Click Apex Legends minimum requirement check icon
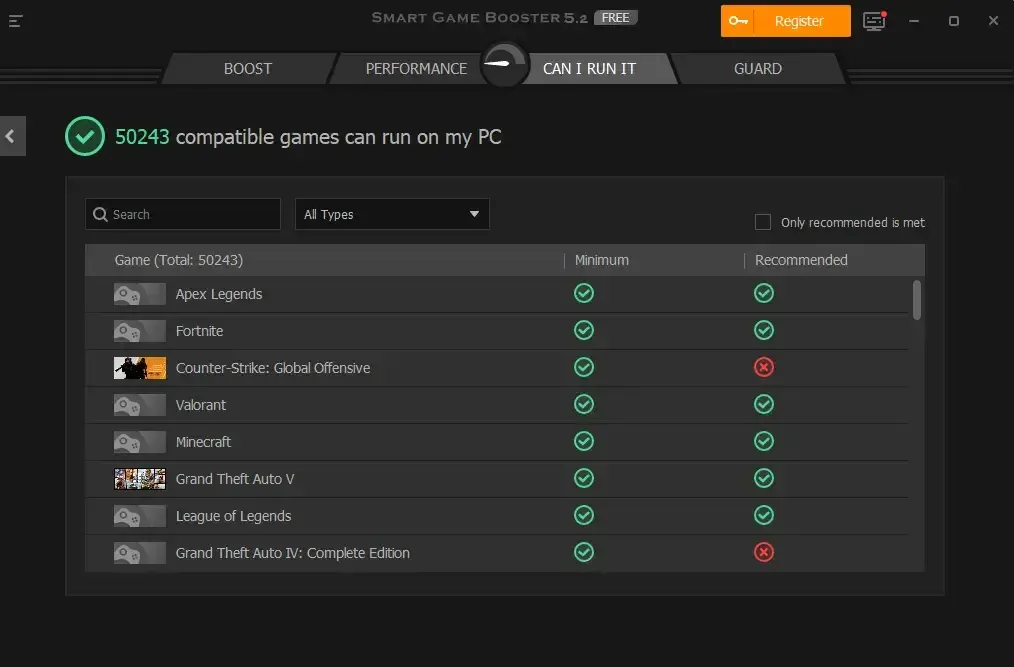The height and width of the screenshot is (667, 1014). coord(584,293)
